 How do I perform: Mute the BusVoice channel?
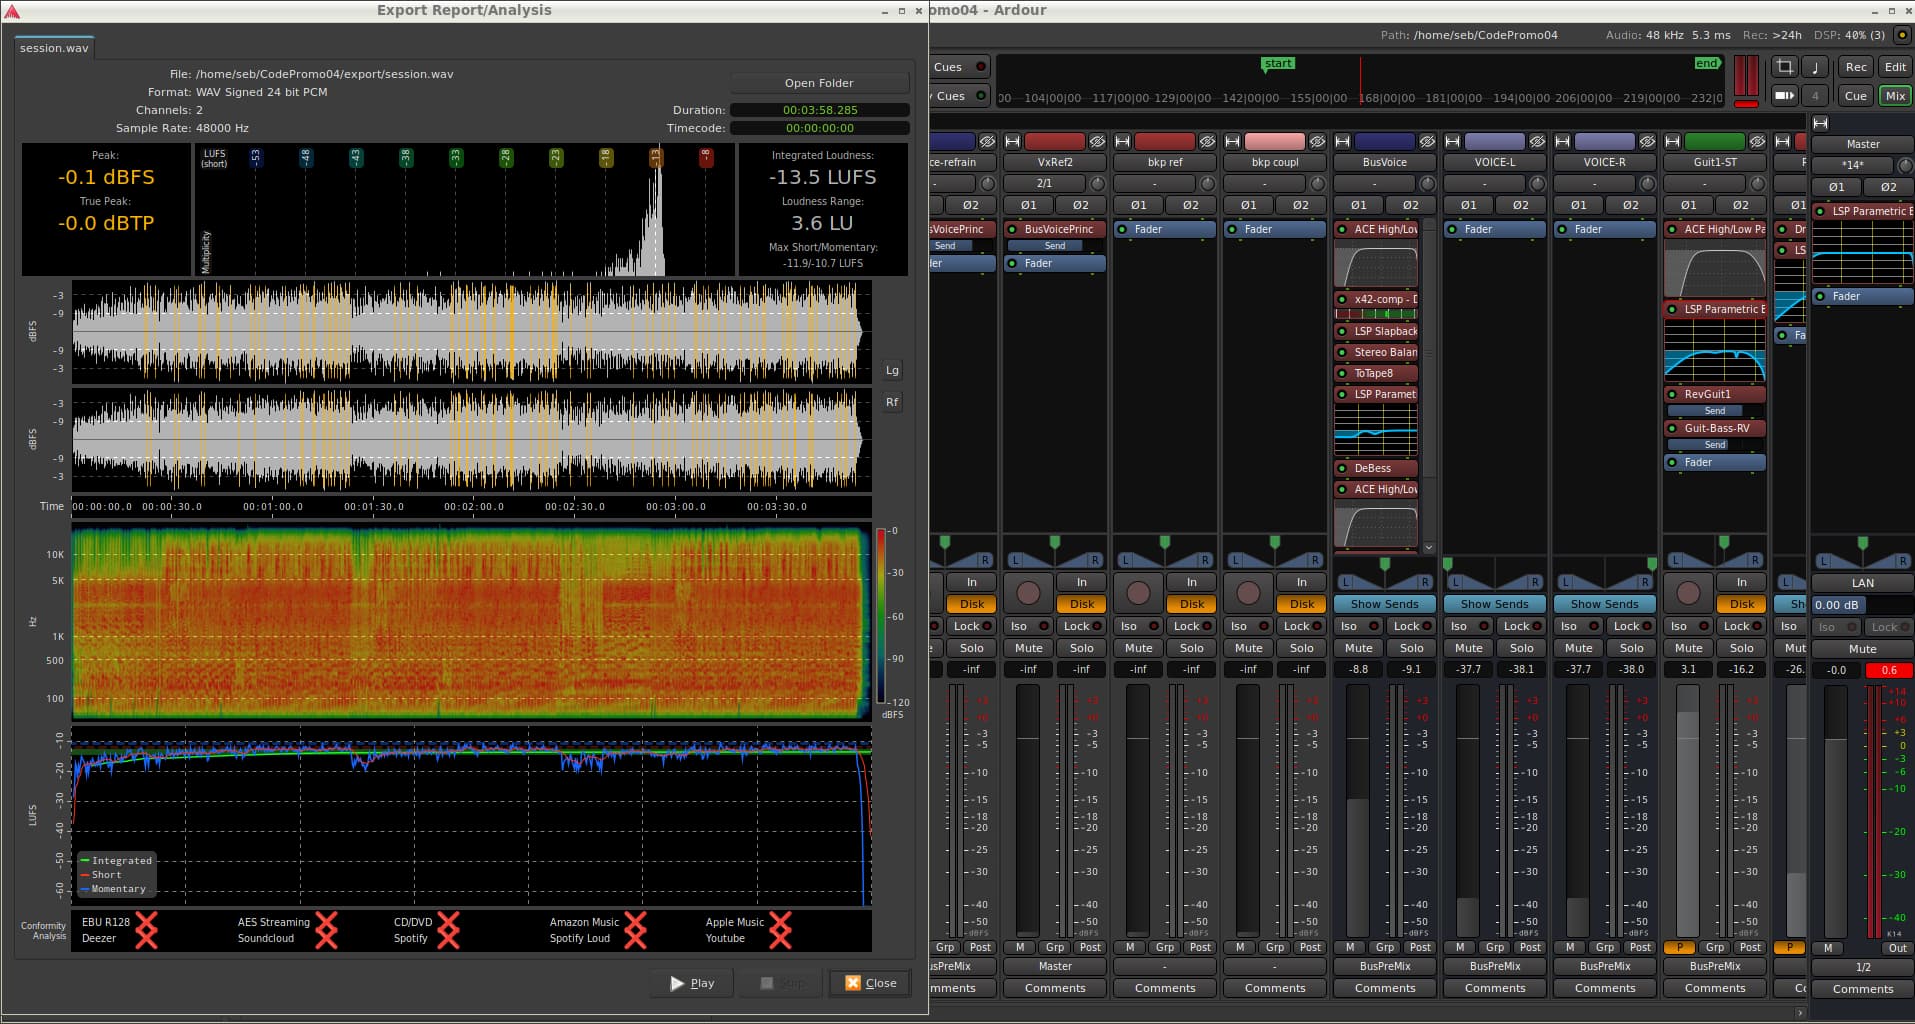1358,648
